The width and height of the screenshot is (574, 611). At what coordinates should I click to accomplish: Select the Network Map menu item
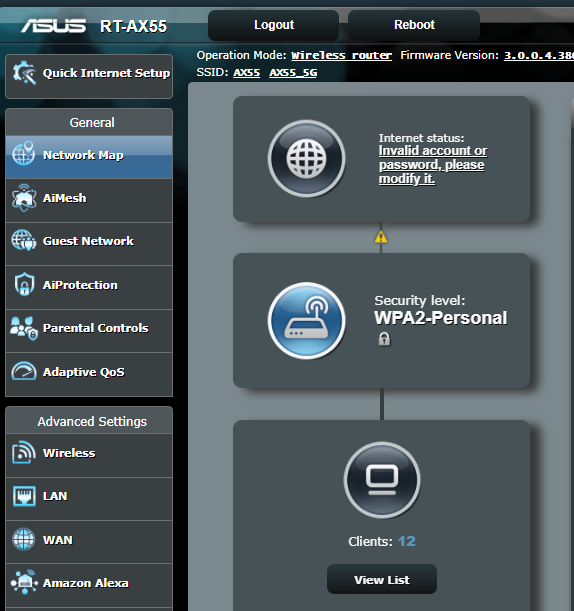tap(89, 157)
